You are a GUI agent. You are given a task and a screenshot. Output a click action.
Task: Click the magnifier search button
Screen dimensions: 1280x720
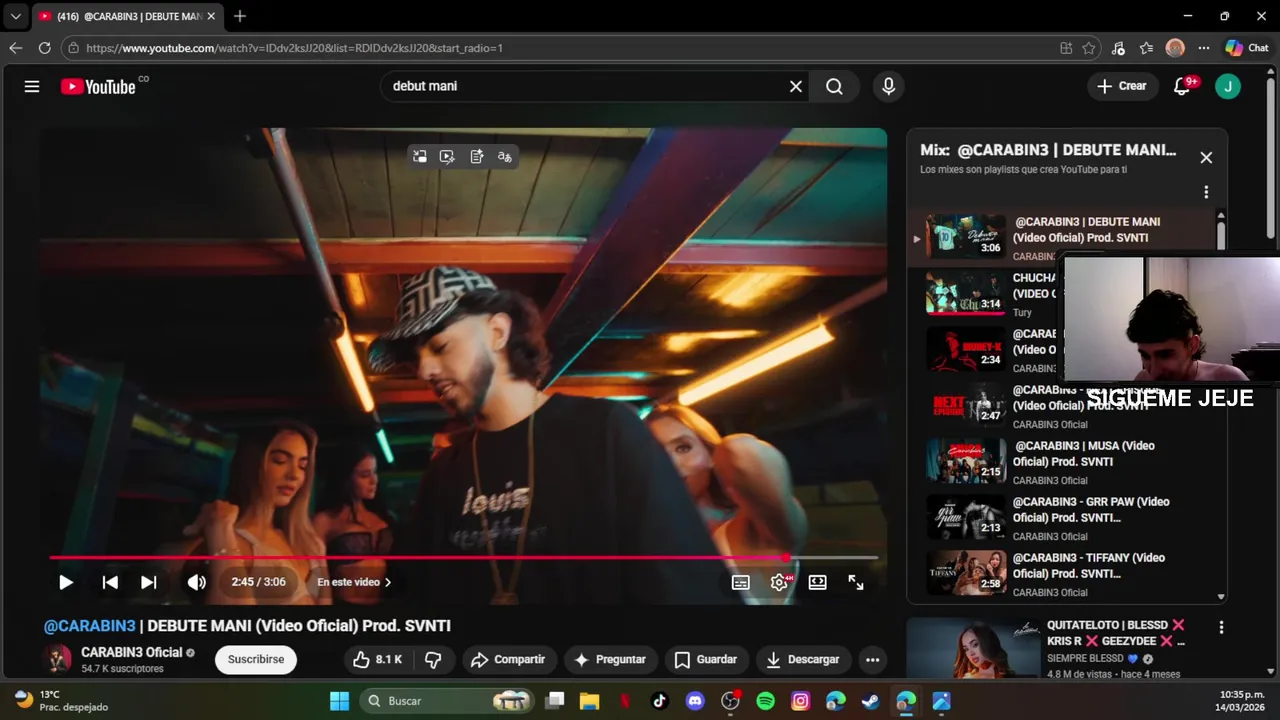pyautogui.click(x=834, y=86)
